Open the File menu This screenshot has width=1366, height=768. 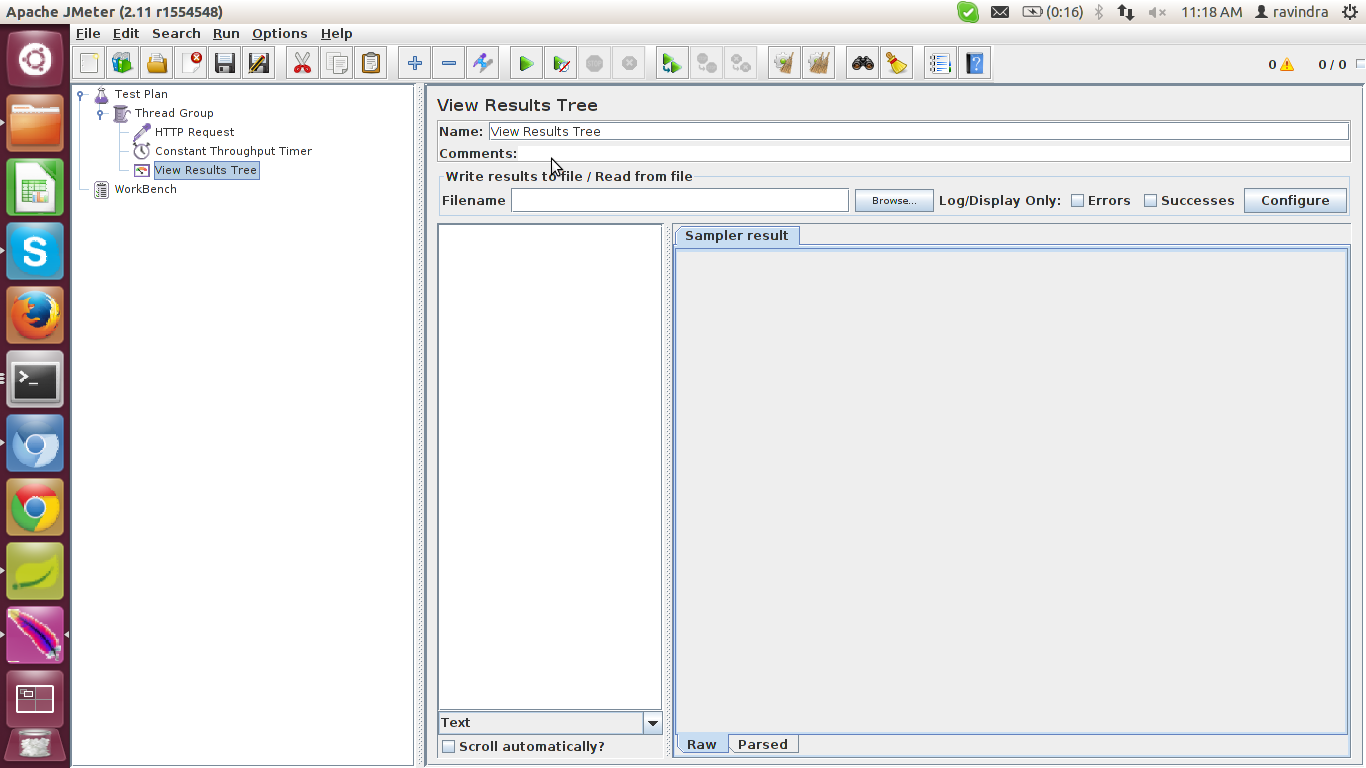[88, 34]
